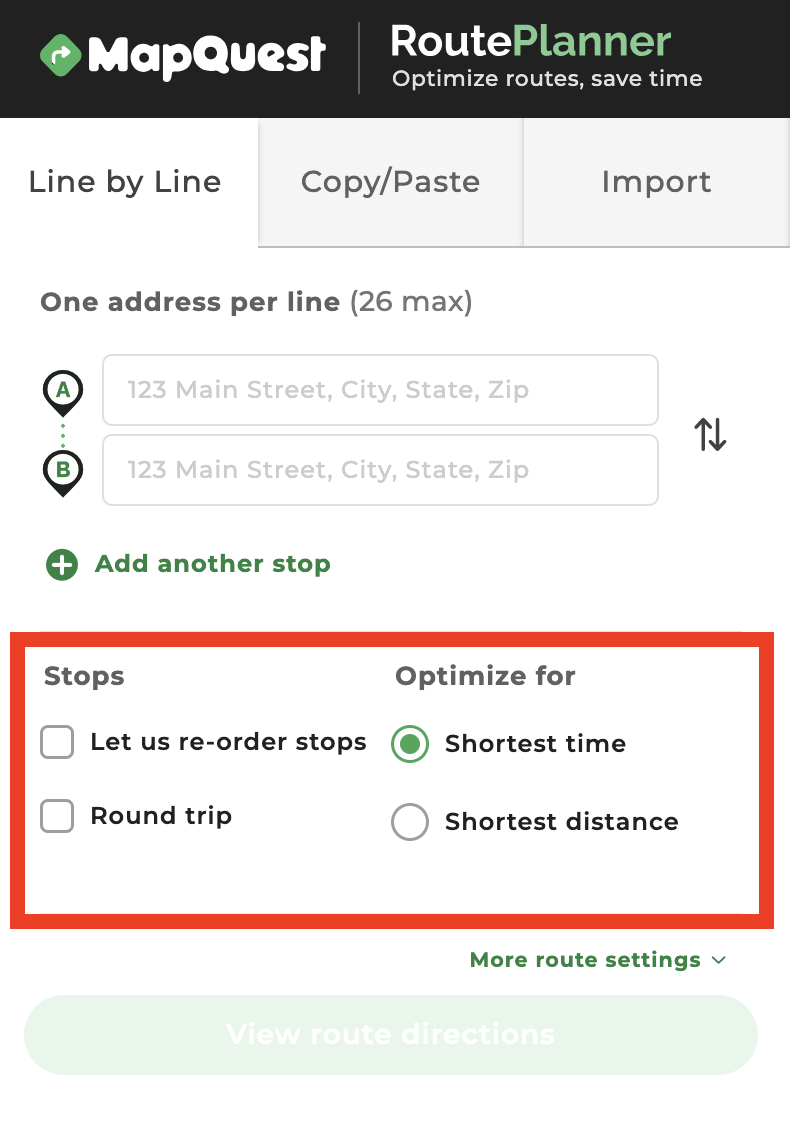Screen dimensions: 790x1142
Task: Click the chevron next to More route settings
Action: pos(719,960)
